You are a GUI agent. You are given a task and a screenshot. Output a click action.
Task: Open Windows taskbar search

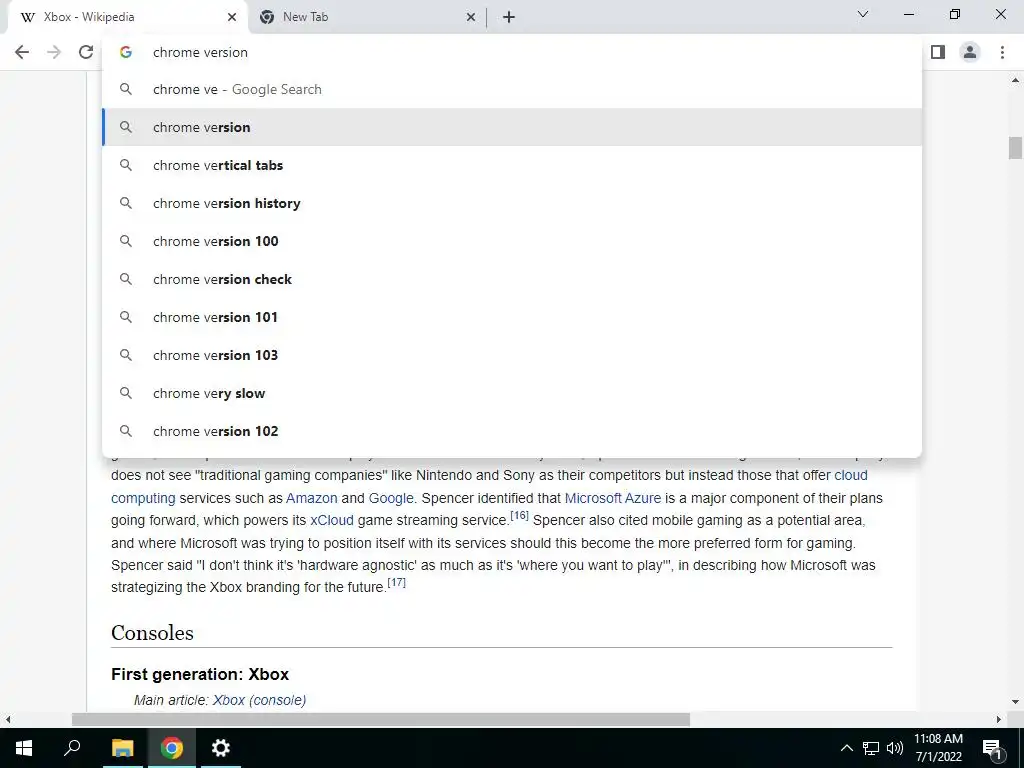[x=72, y=748]
